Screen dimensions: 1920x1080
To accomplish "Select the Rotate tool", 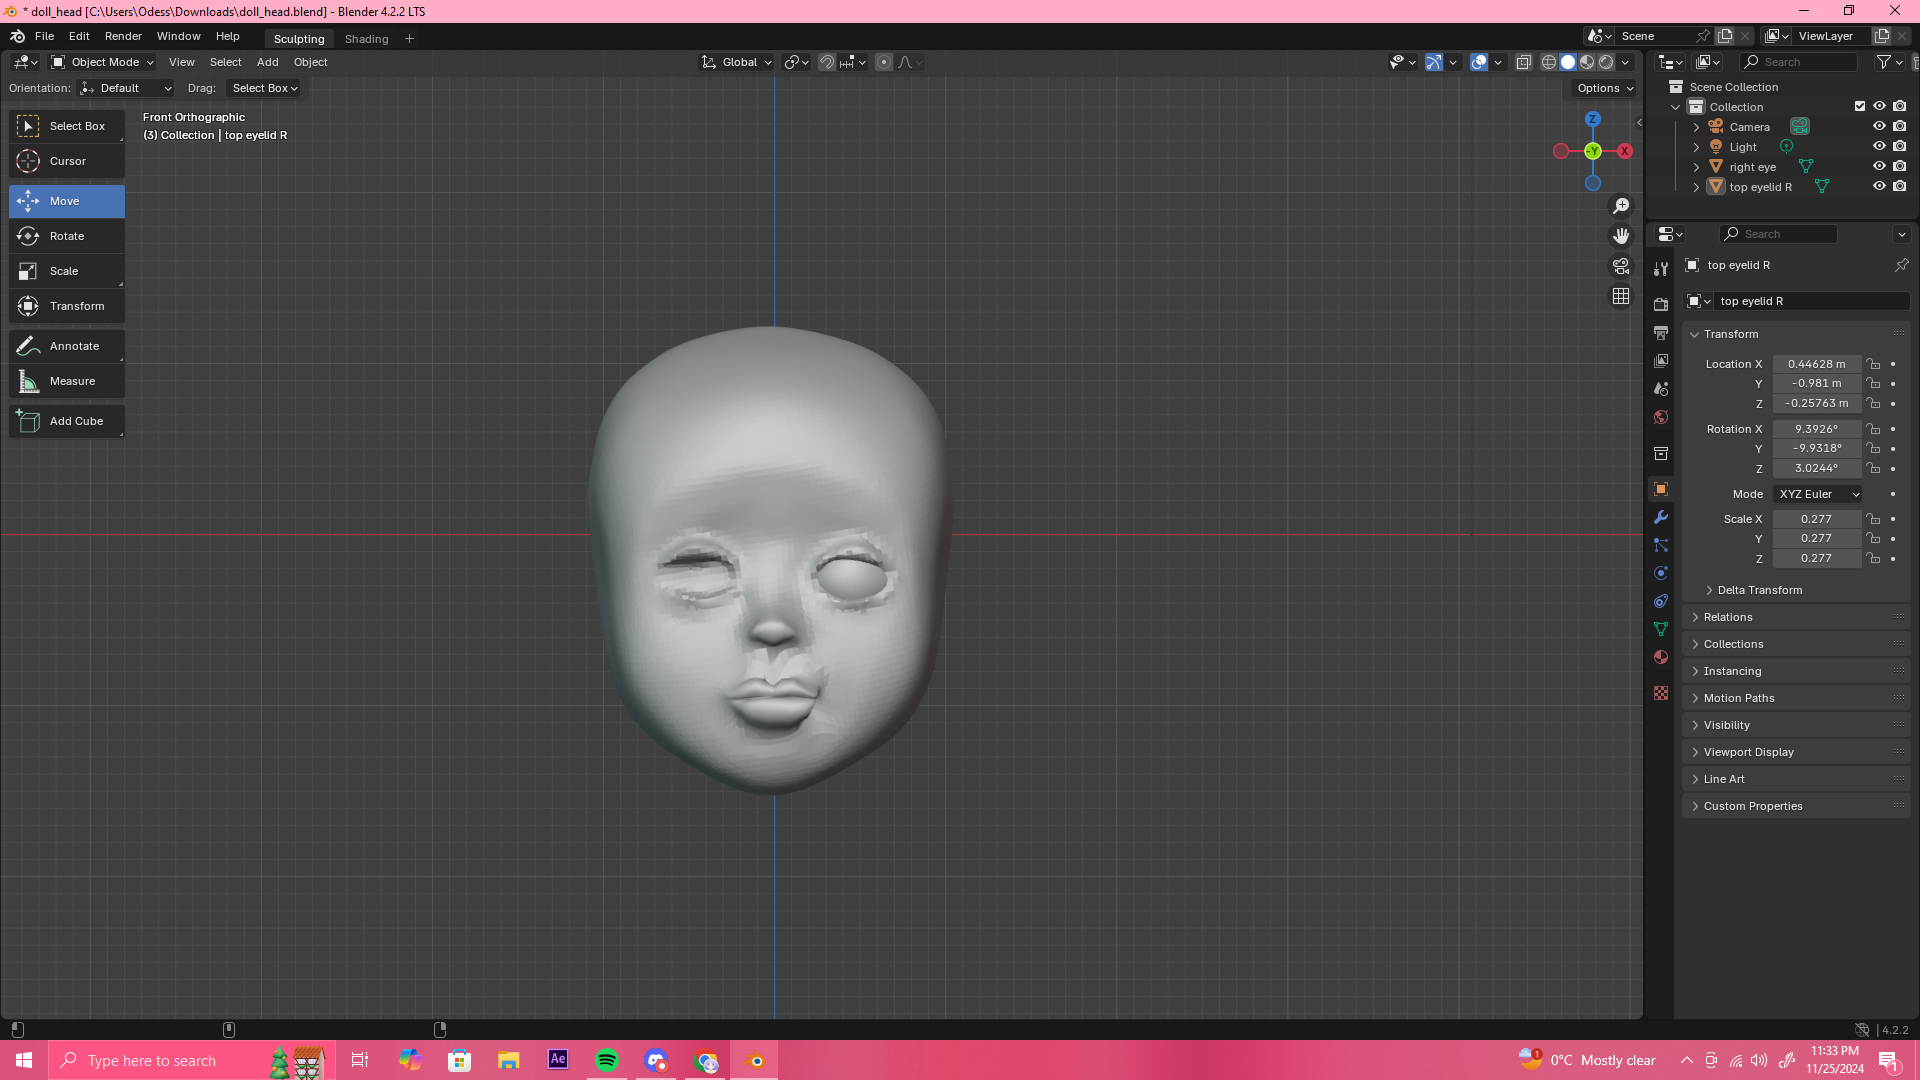I will [x=66, y=236].
